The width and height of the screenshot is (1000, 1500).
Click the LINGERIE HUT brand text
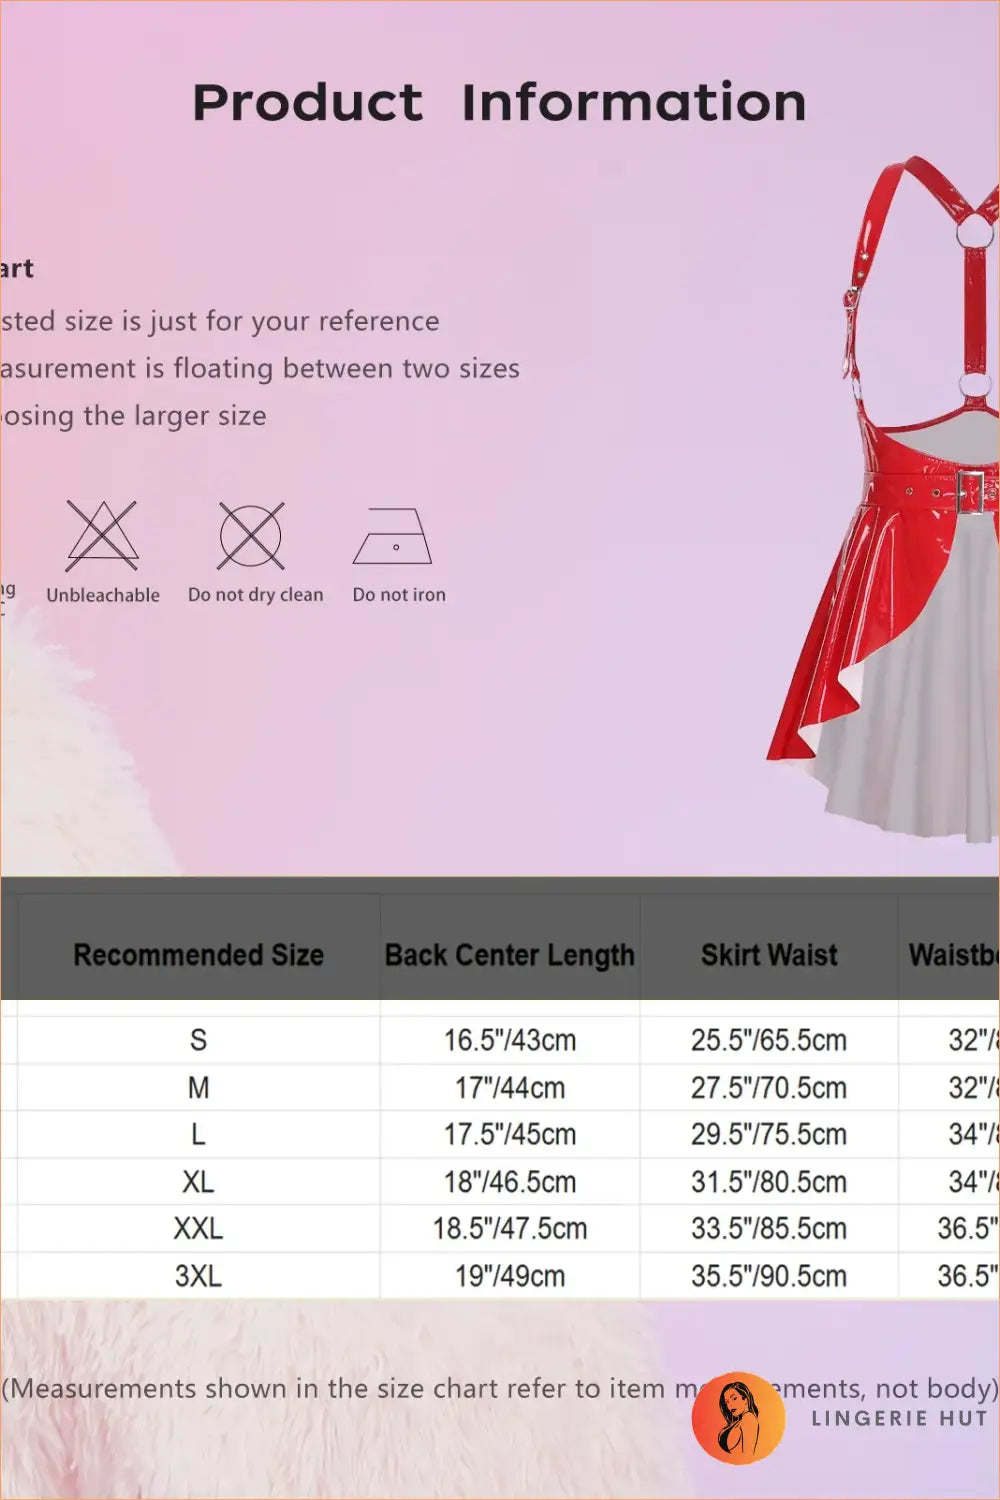pyautogui.click(x=899, y=1418)
